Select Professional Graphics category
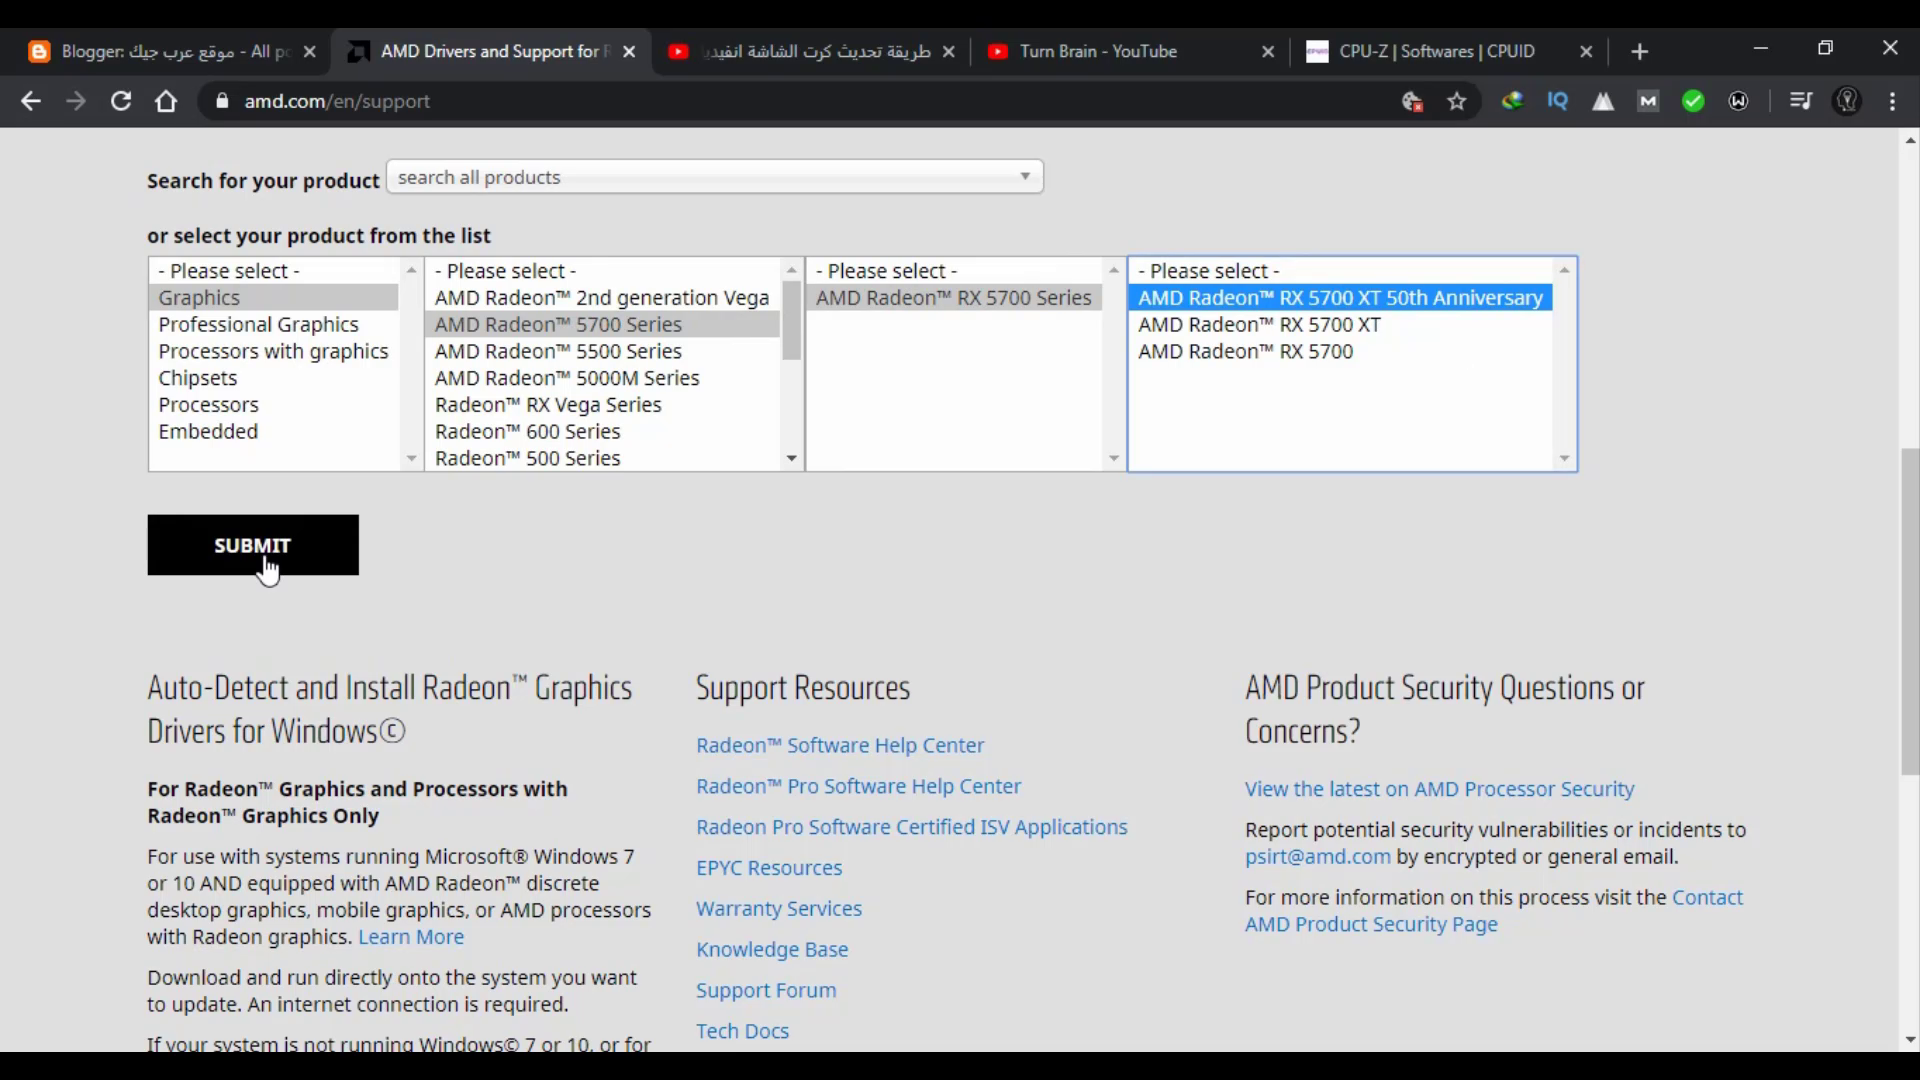 [x=273, y=325]
